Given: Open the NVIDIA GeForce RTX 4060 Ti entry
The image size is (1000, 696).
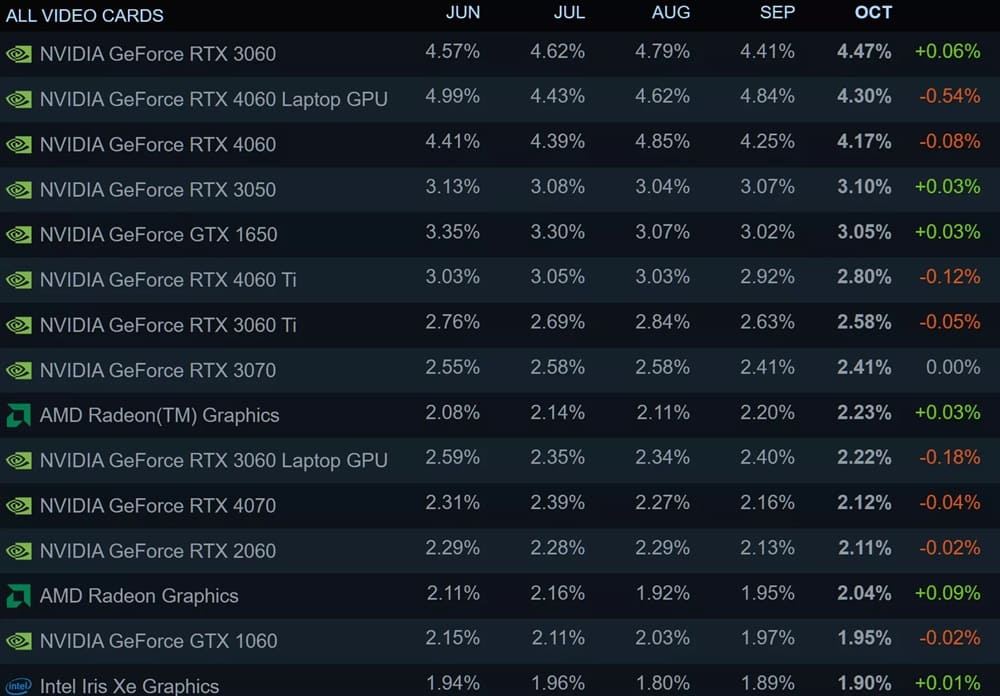Looking at the screenshot, I should tap(168, 280).
